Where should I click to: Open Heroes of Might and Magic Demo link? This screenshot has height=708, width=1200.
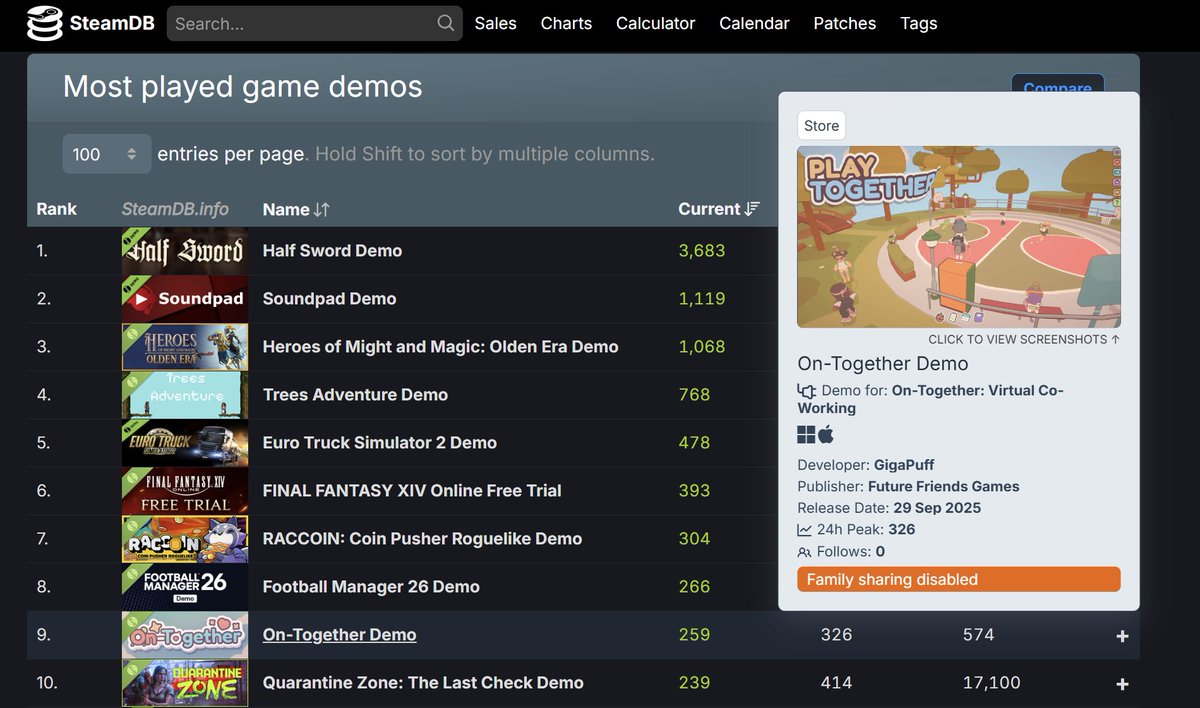tap(440, 347)
